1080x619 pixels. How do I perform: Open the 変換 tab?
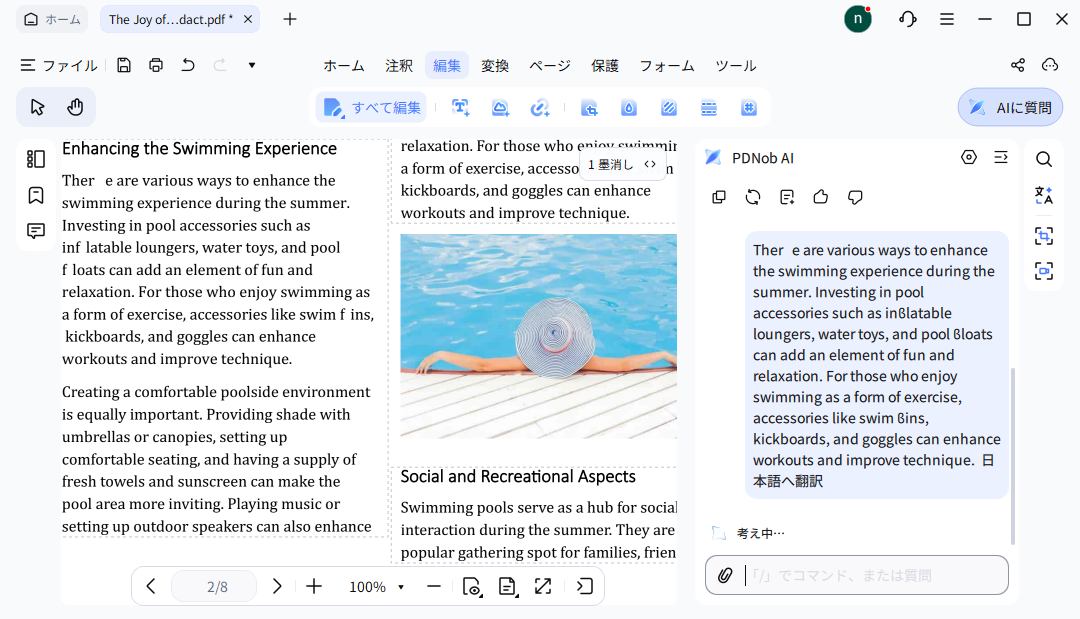pos(495,66)
